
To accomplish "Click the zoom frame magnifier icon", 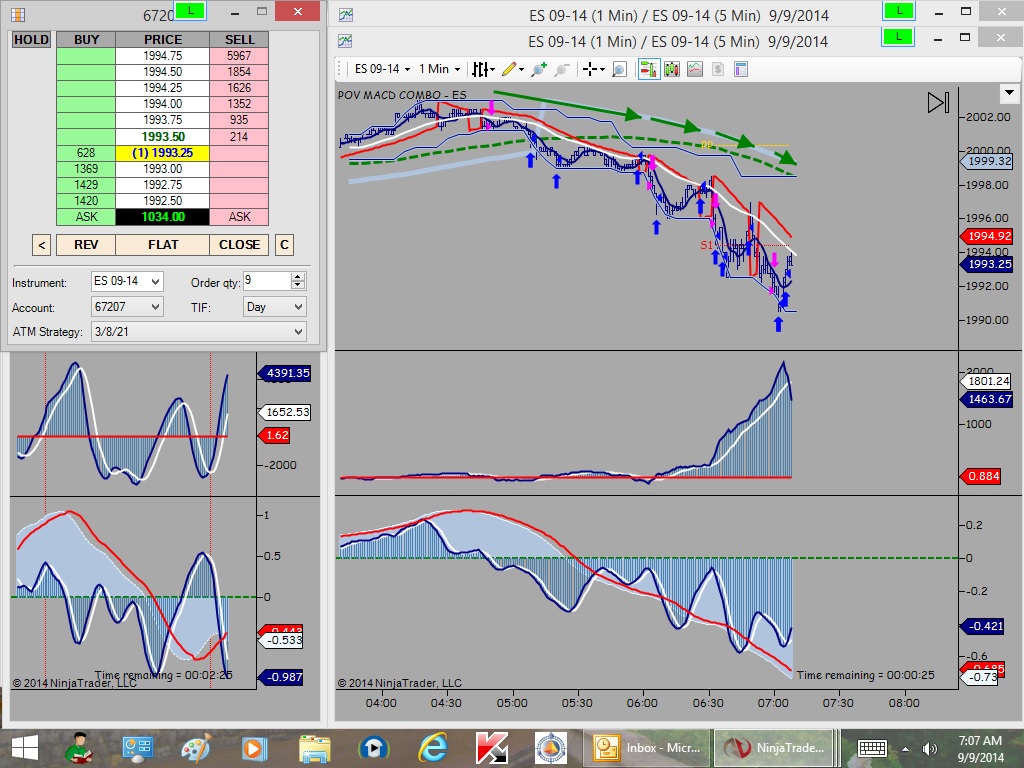I will 619,69.
